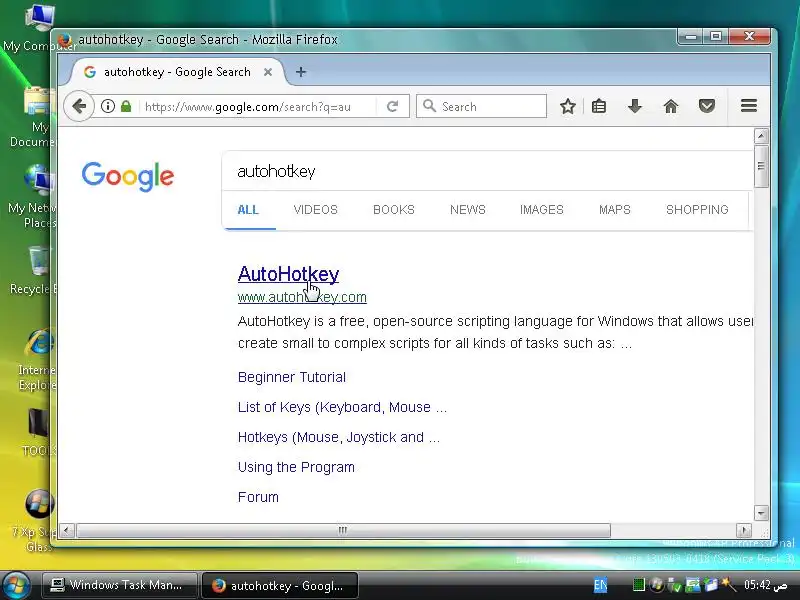Screen dimensions: 800x600
Task: Click the Google autohotkey query field
Action: (487, 171)
